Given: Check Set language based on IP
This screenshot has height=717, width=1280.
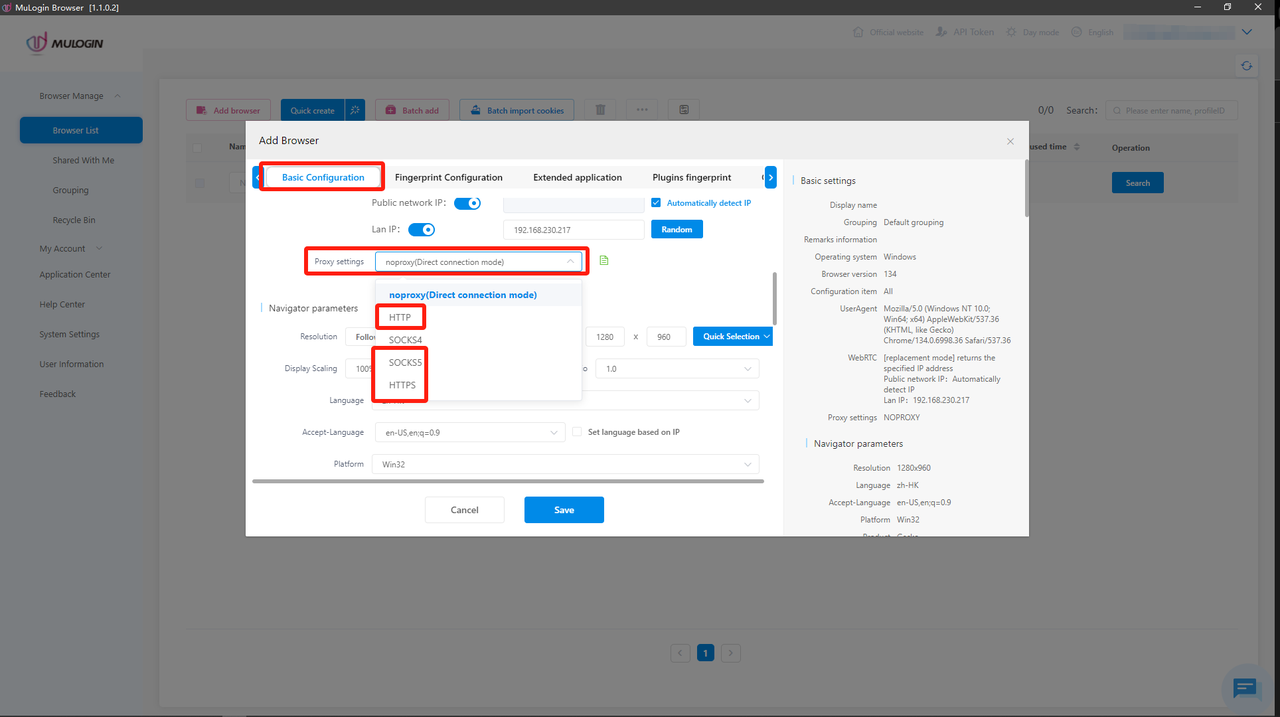Looking at the screenshot, I should click(x=577, y=432).
